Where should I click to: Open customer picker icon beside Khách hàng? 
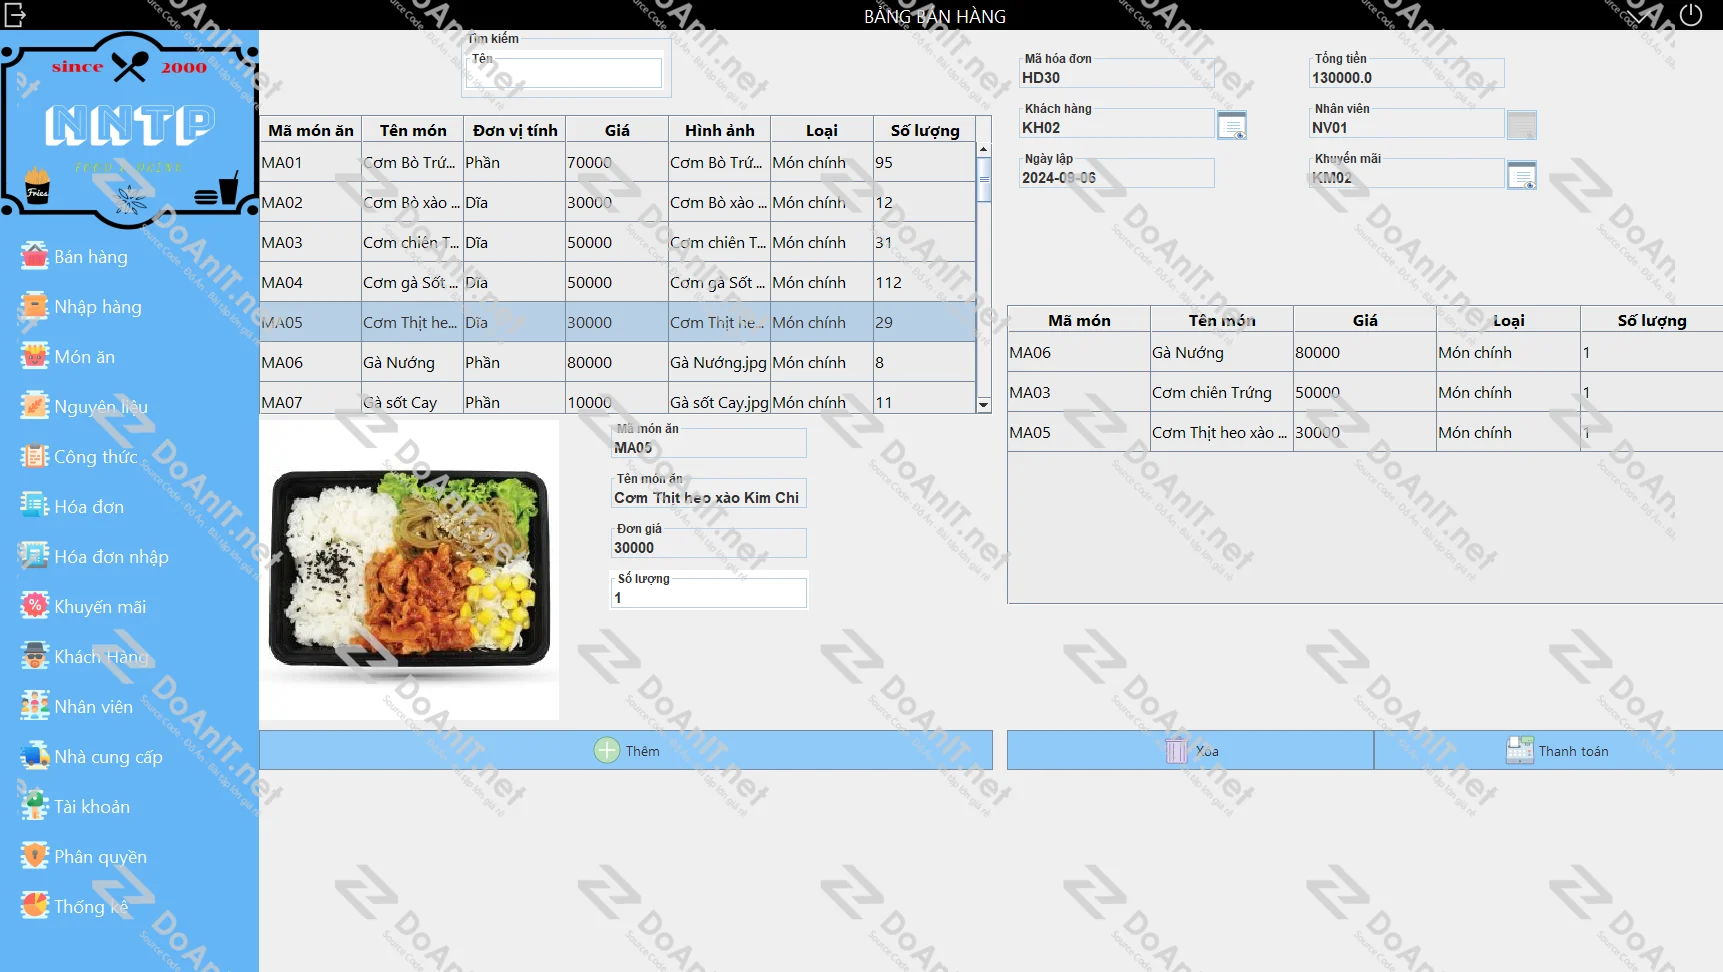pyautogui.click(x=1231, y=126)
